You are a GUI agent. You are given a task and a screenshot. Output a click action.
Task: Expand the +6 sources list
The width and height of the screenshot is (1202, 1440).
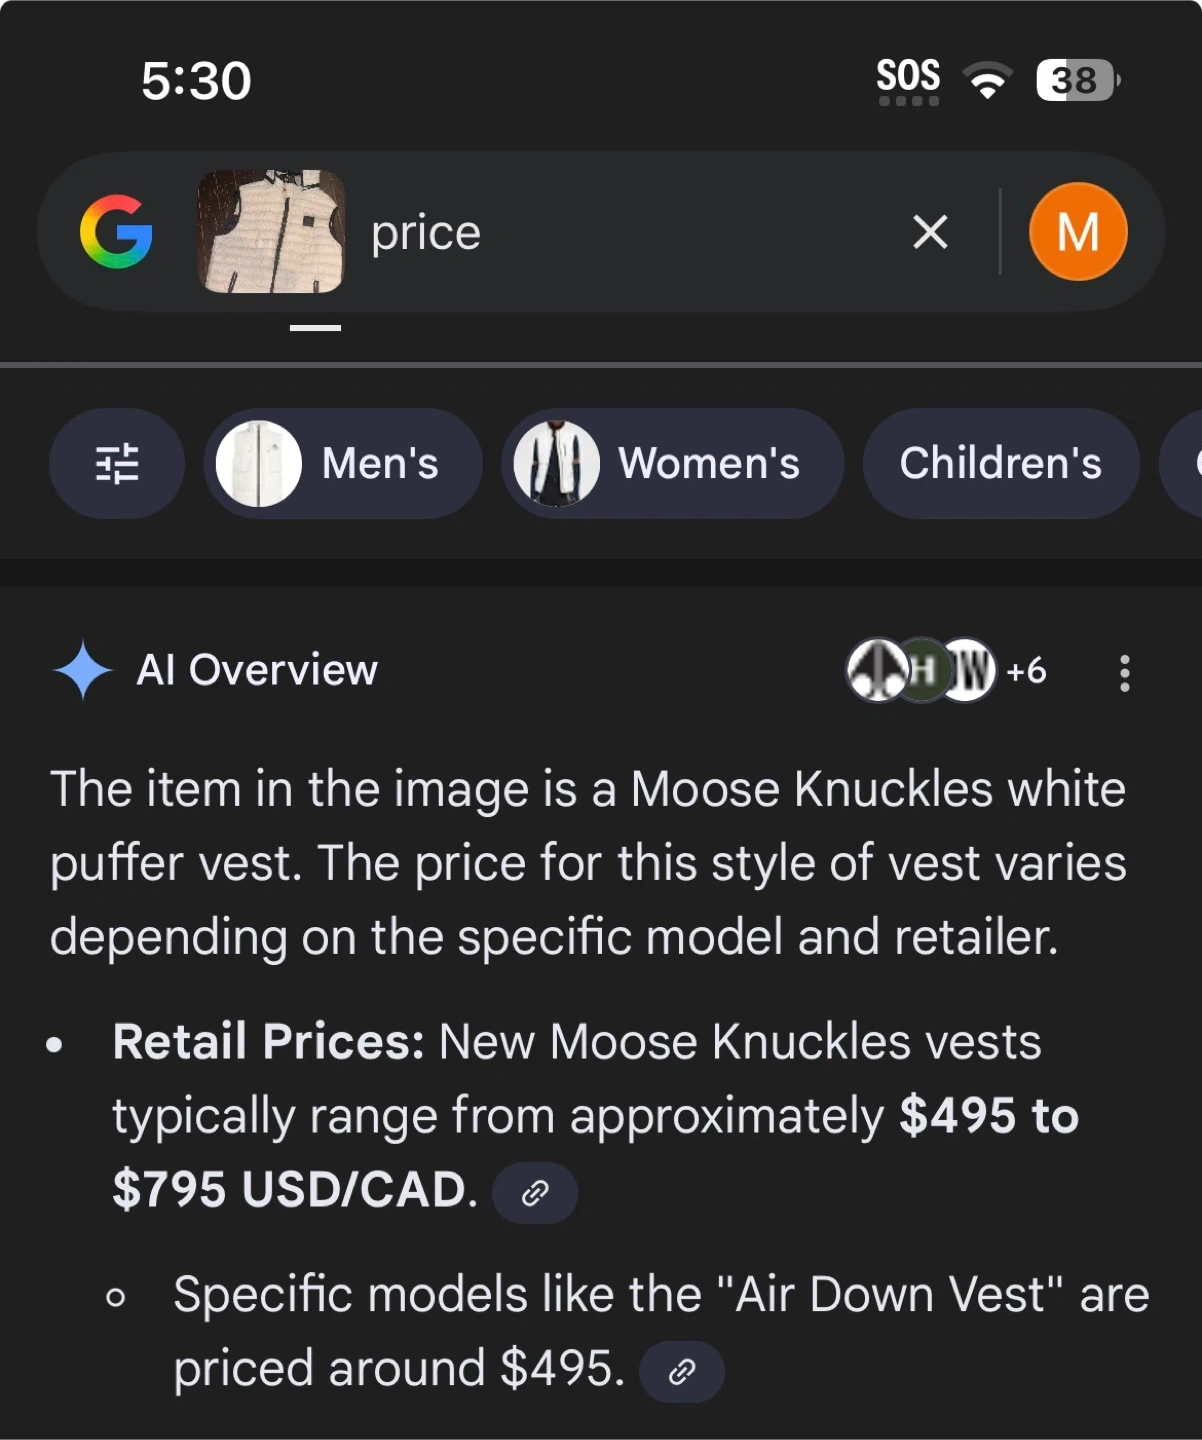point(1026,670)
